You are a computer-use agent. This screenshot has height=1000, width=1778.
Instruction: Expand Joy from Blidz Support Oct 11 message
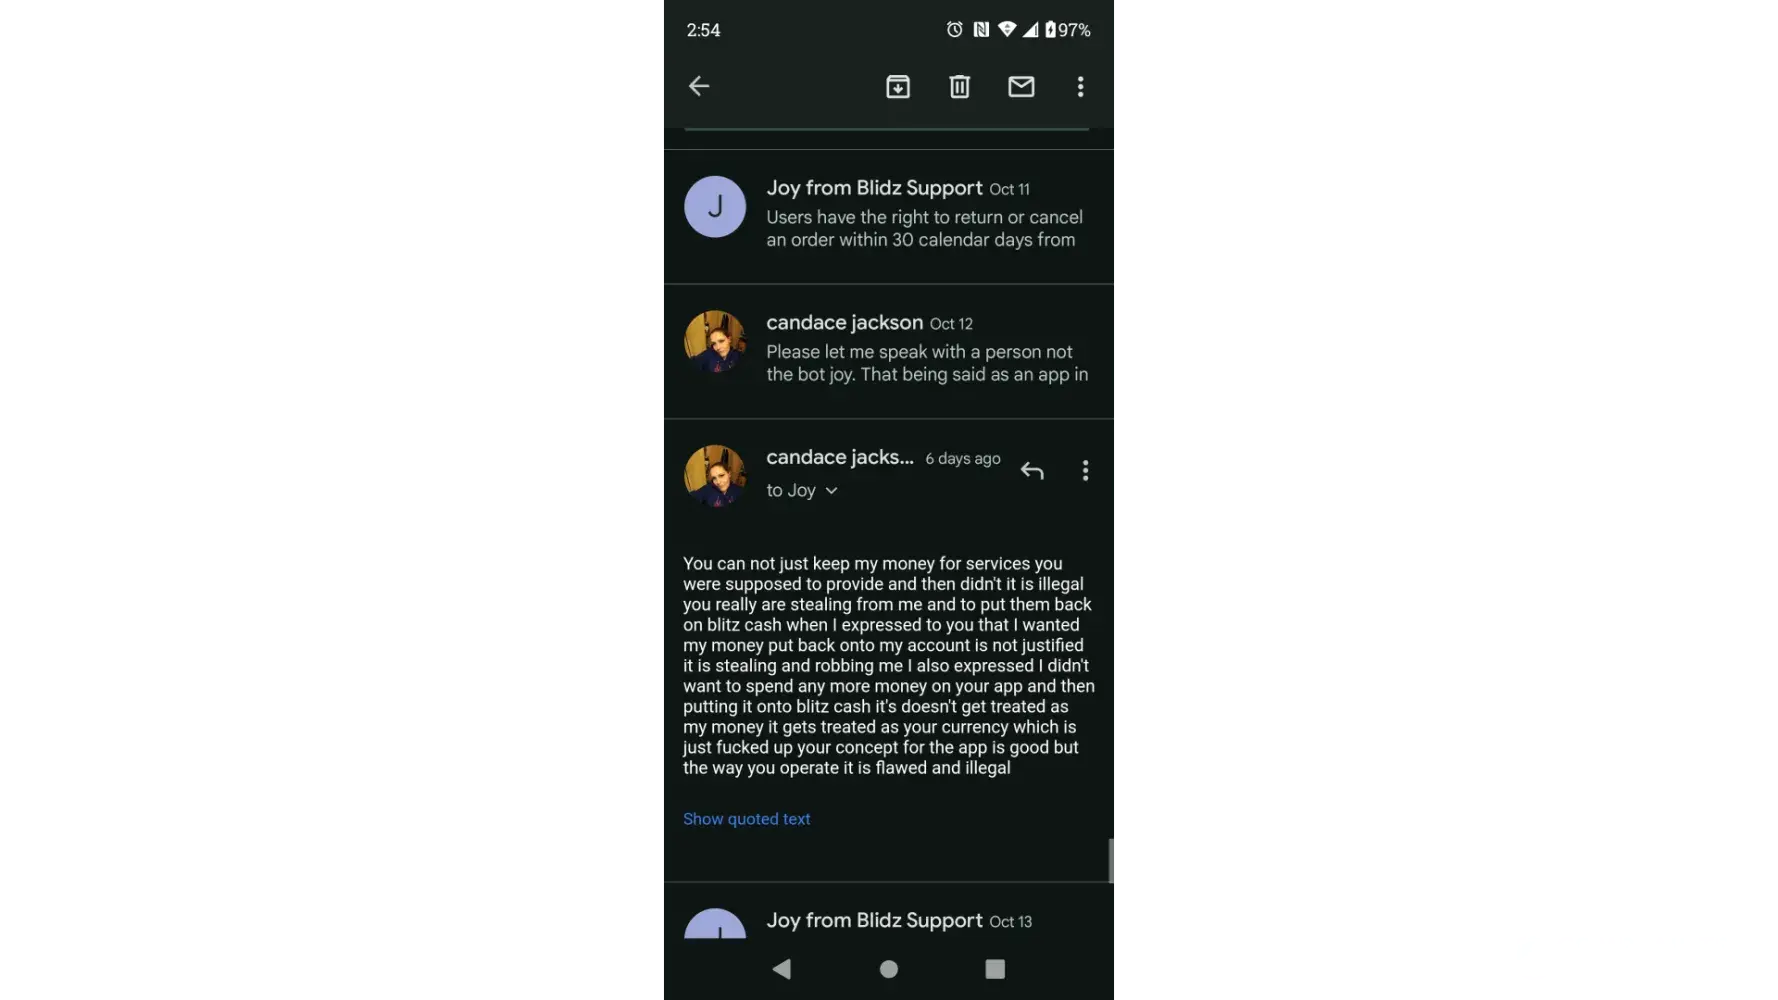tap(888, 216)
